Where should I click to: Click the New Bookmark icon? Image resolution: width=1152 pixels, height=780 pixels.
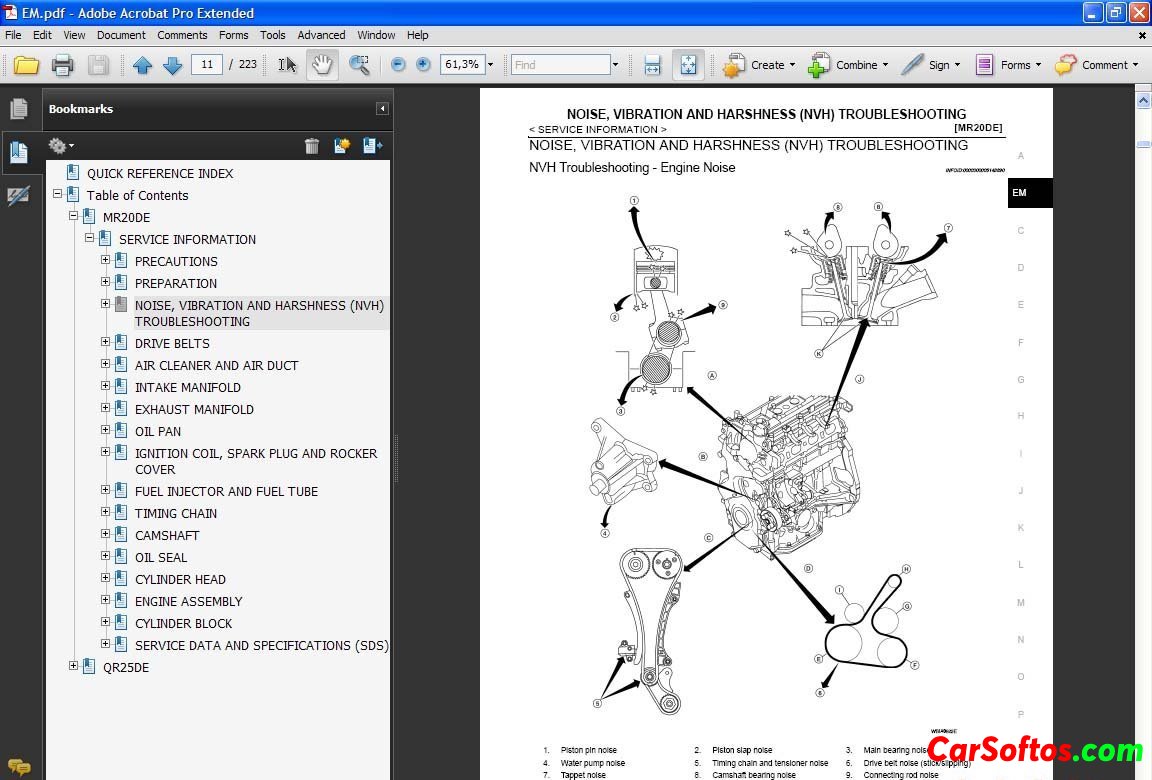tap(342, 146)
